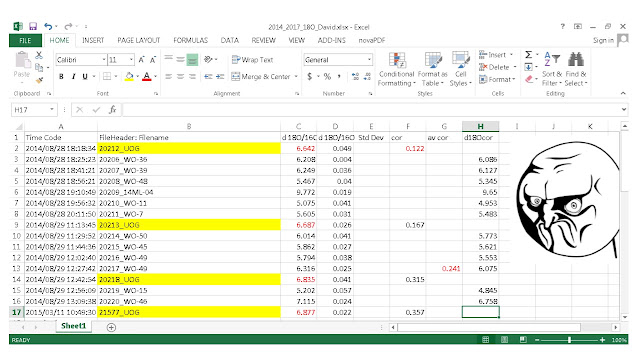Adjust the zoom slider in status bar

click(569, 340)
